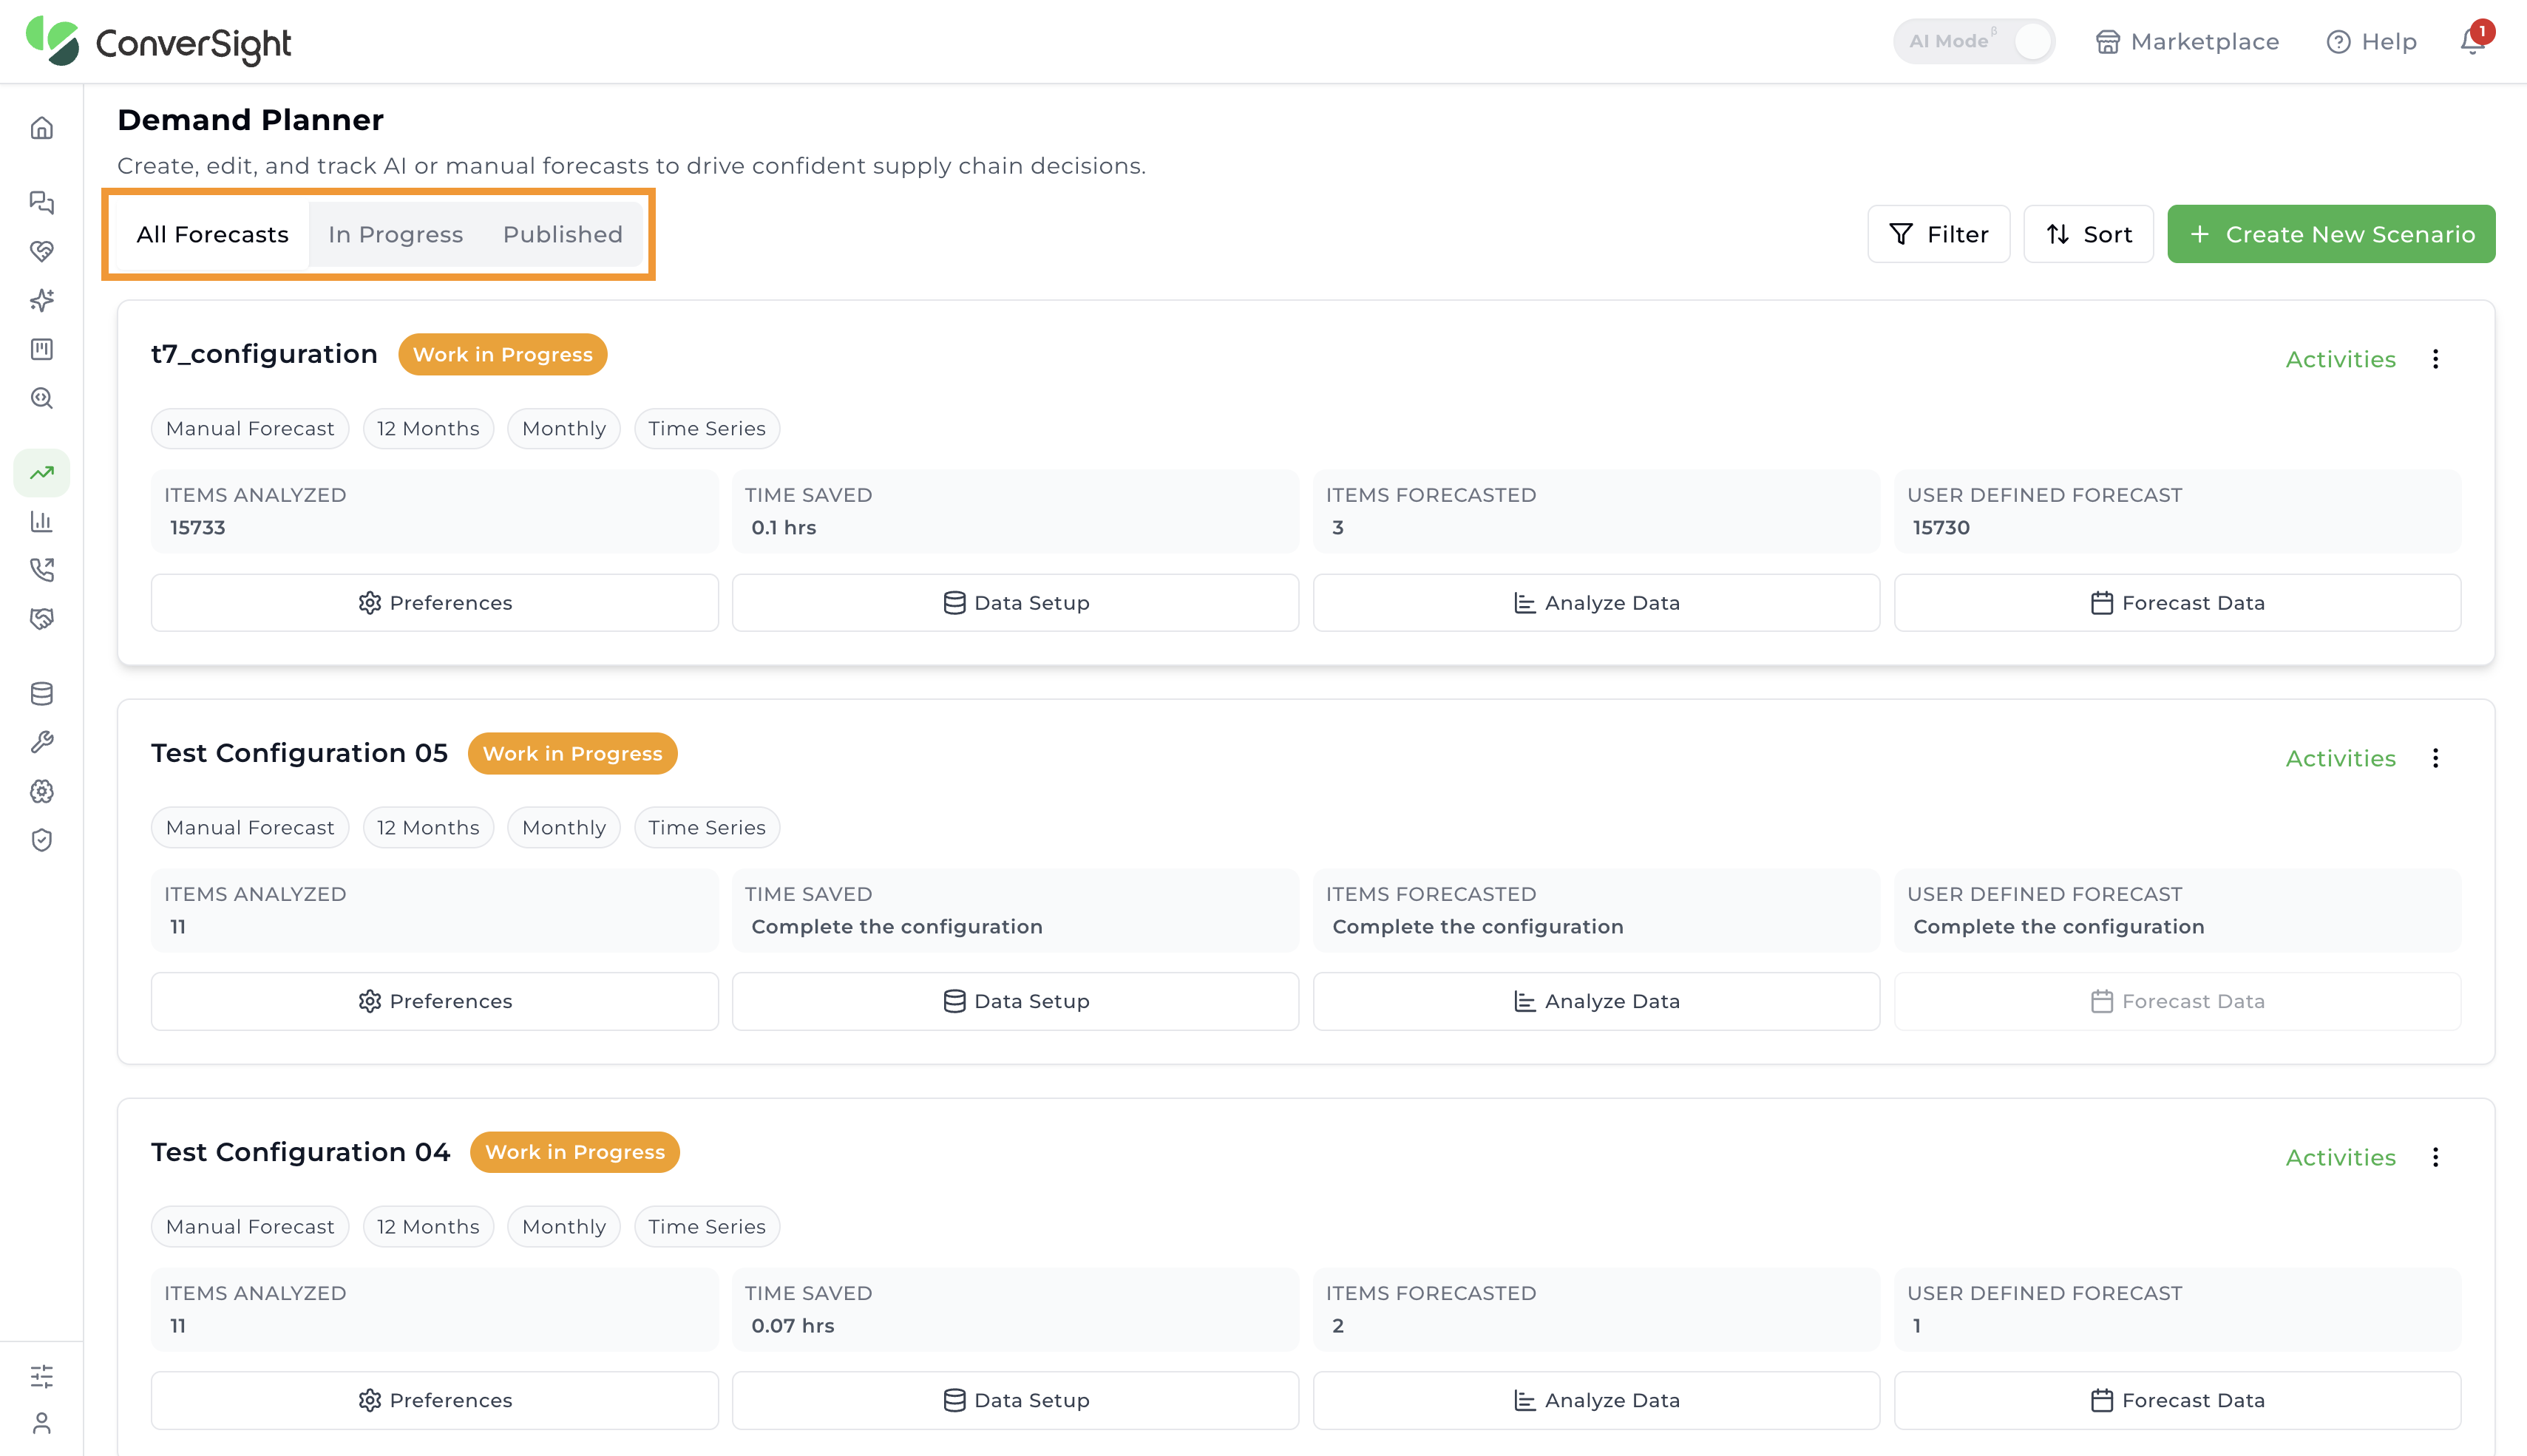Open Data Setup for Test Configuration 05
The image size is (2527, 1456).
click(x=1015, y=1001)
